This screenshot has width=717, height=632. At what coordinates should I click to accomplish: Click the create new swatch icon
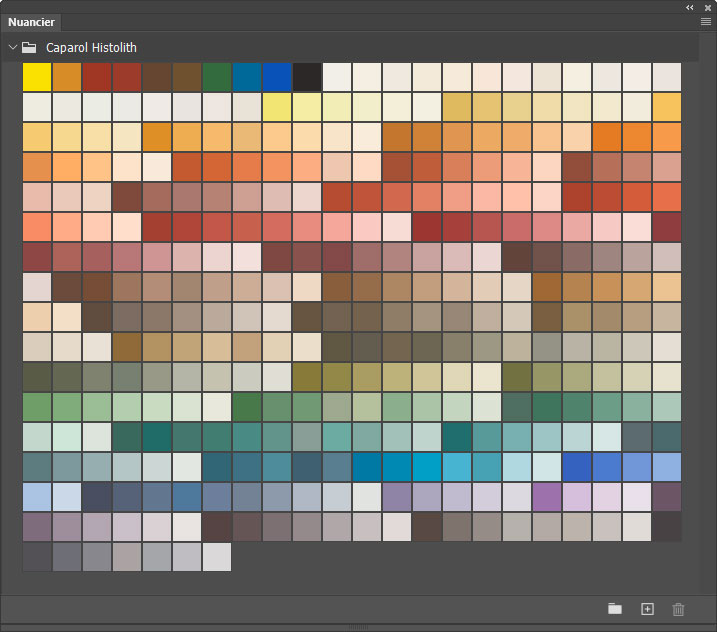[x=647, y=609]
